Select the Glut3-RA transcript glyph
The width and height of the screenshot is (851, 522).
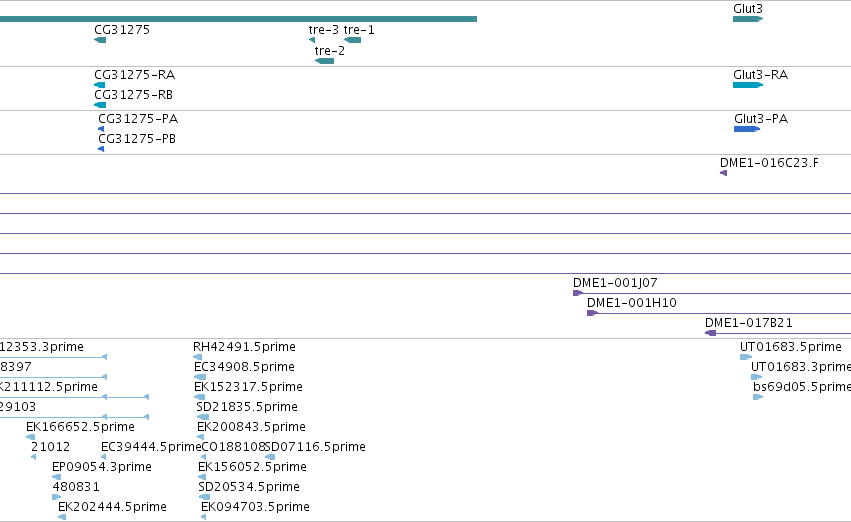coord(748,85)
